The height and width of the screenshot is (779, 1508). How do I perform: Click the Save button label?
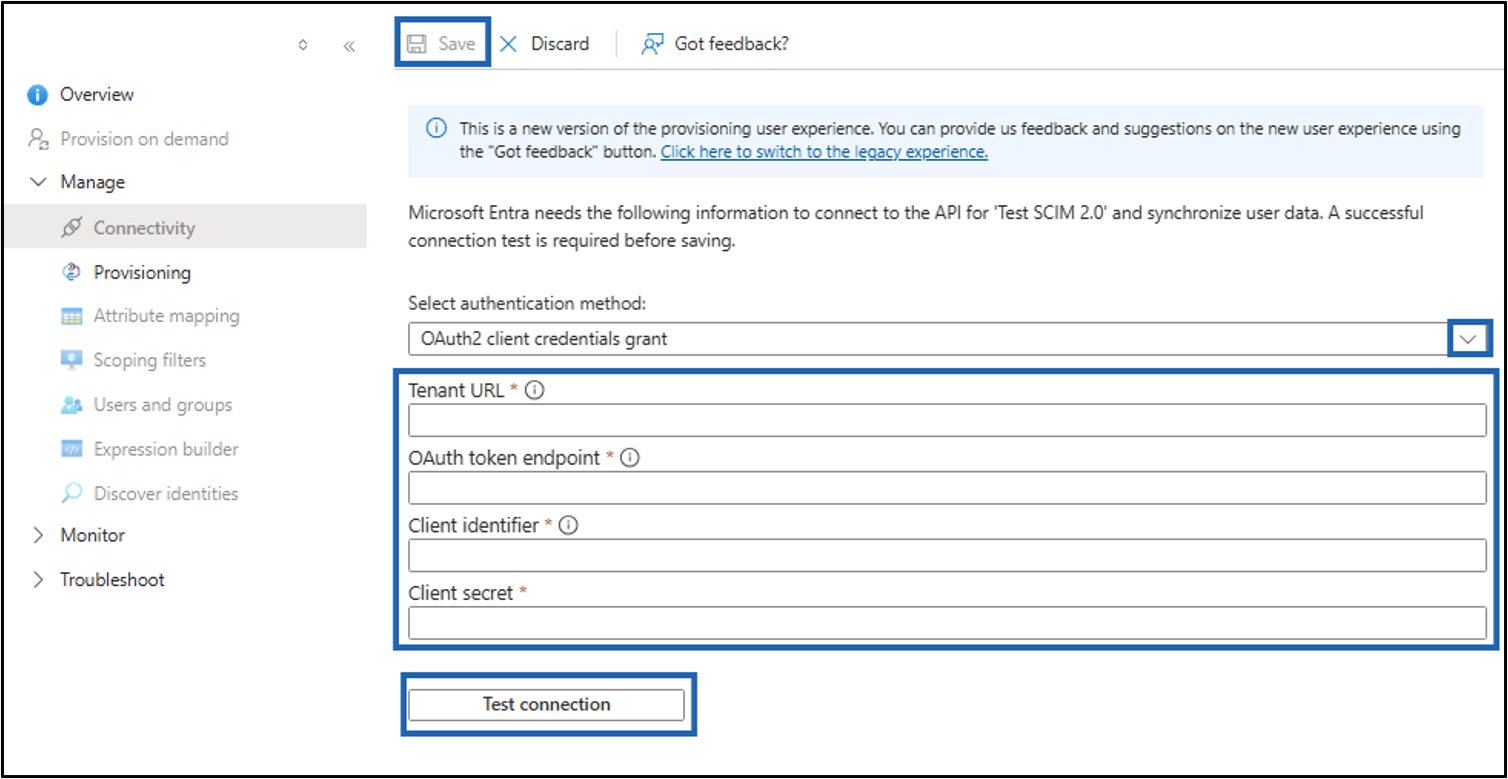[x=457, y=44]
